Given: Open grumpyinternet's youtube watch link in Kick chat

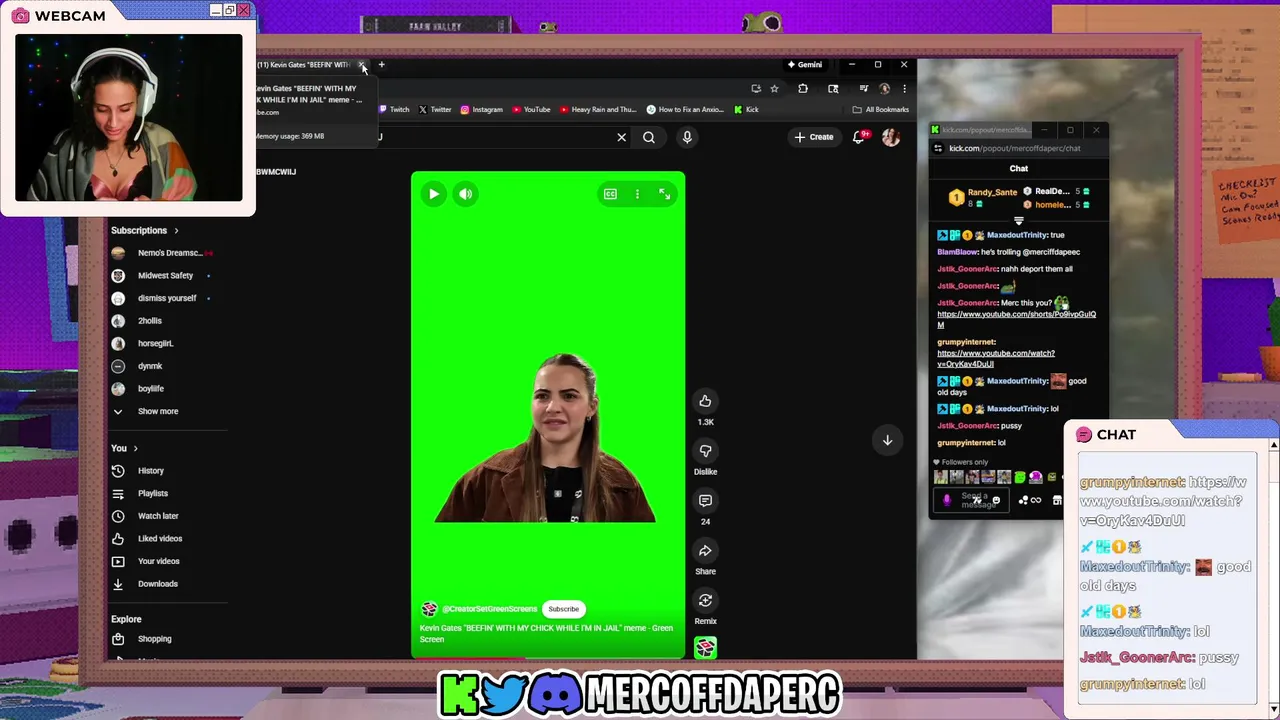Looking at the screenshot, I should [996, 358].
